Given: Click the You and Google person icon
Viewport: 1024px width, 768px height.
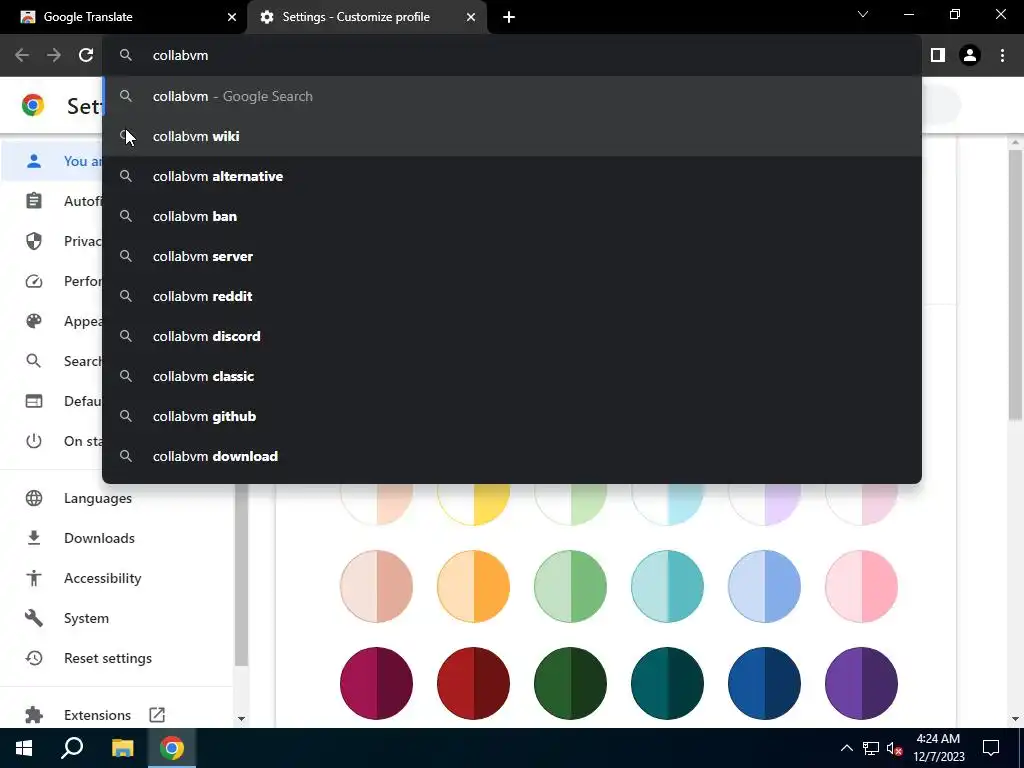Looking at the screenshot, I should 34,161.
